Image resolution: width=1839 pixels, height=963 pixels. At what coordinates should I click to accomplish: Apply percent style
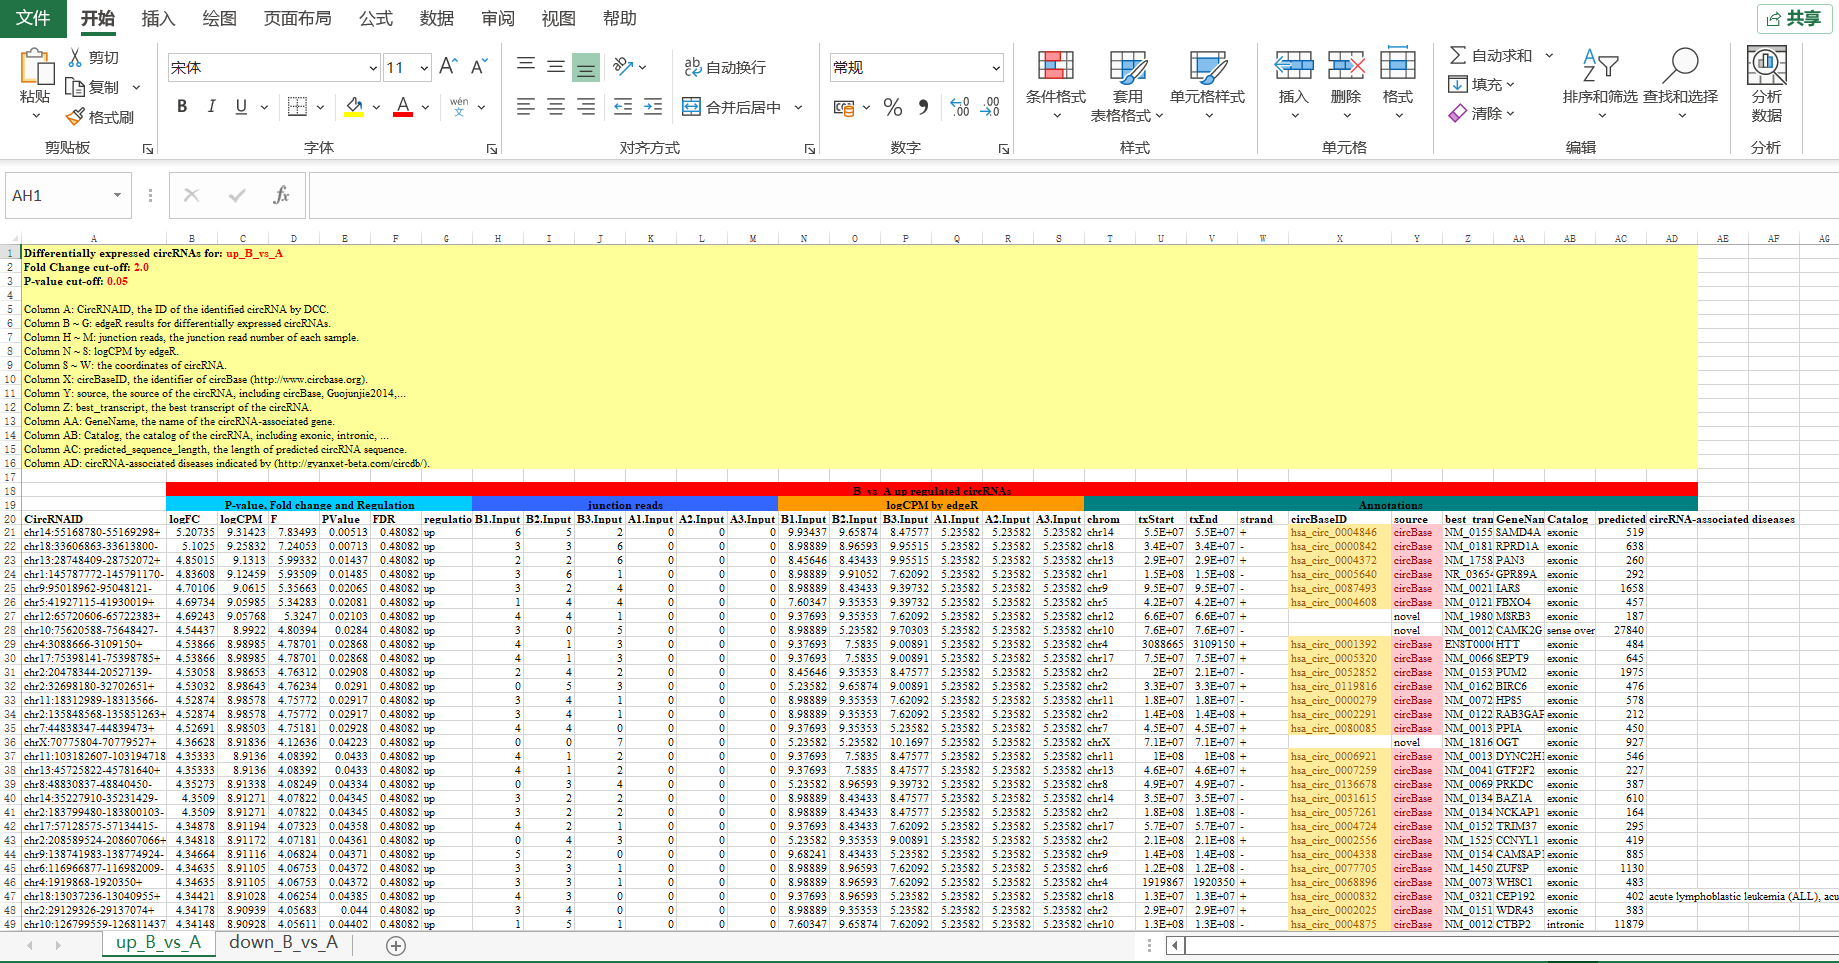893,107
